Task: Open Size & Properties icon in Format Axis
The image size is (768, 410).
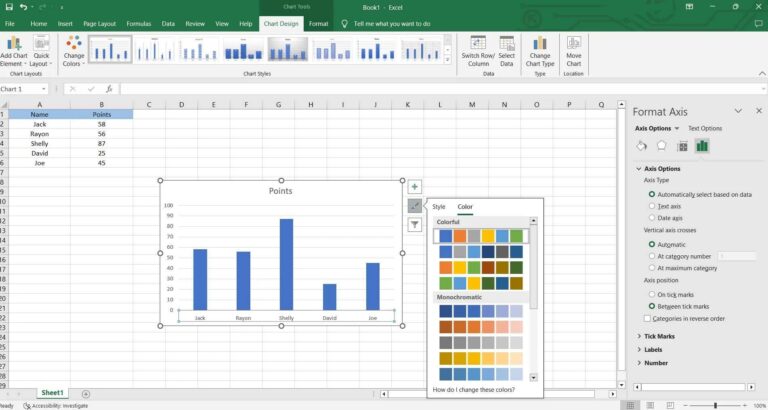Action: tap(682, 146)
